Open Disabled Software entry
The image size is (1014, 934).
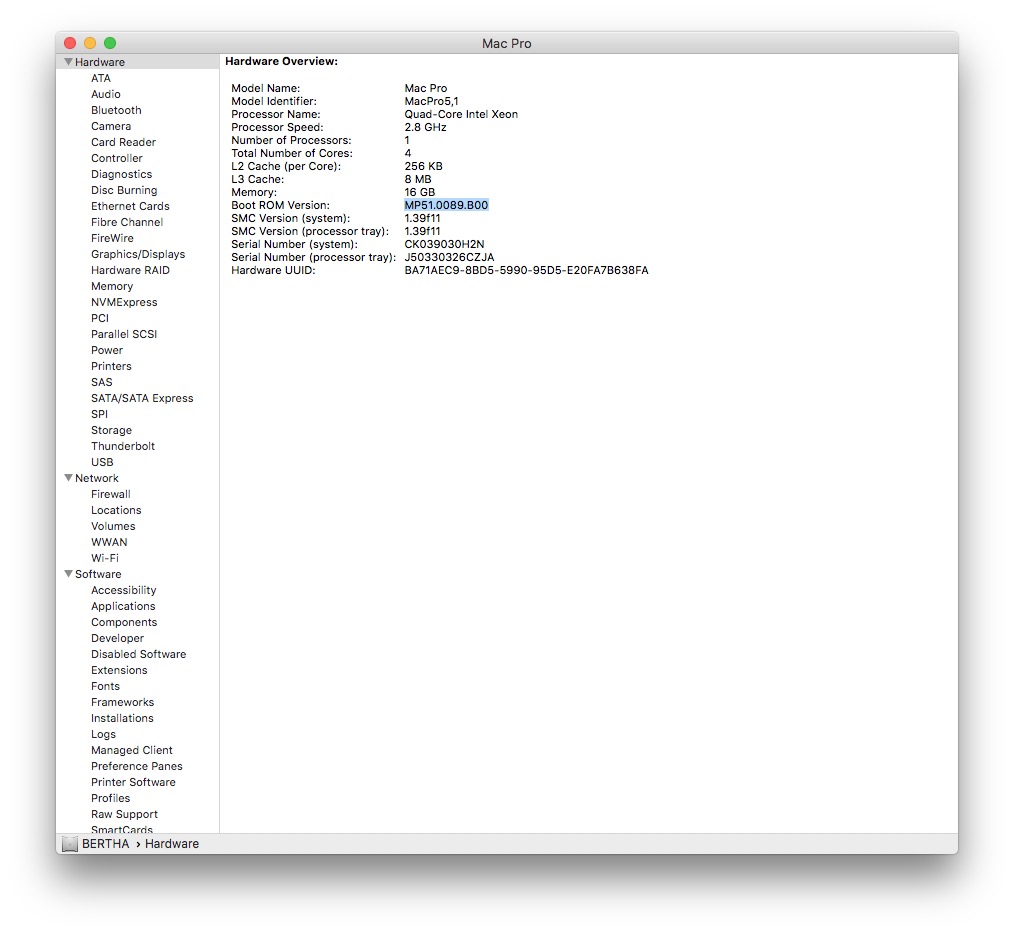point(138,655)
